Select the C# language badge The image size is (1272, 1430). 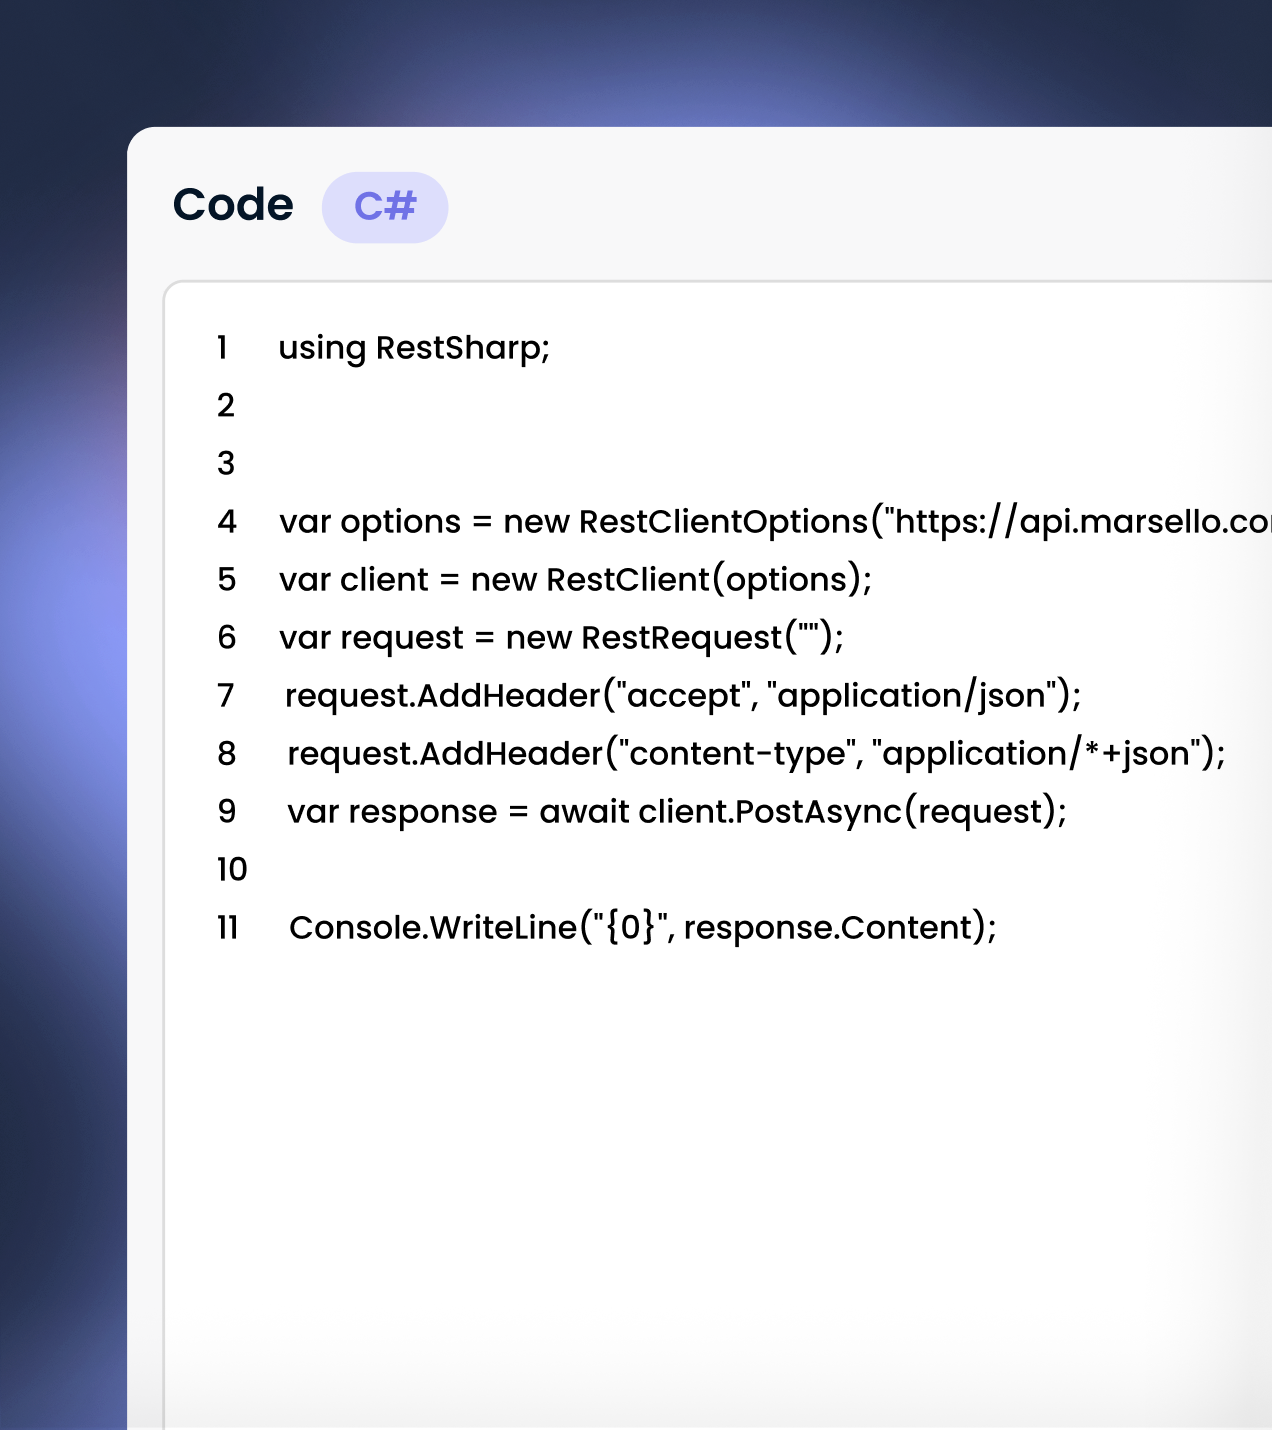(385, 206)
